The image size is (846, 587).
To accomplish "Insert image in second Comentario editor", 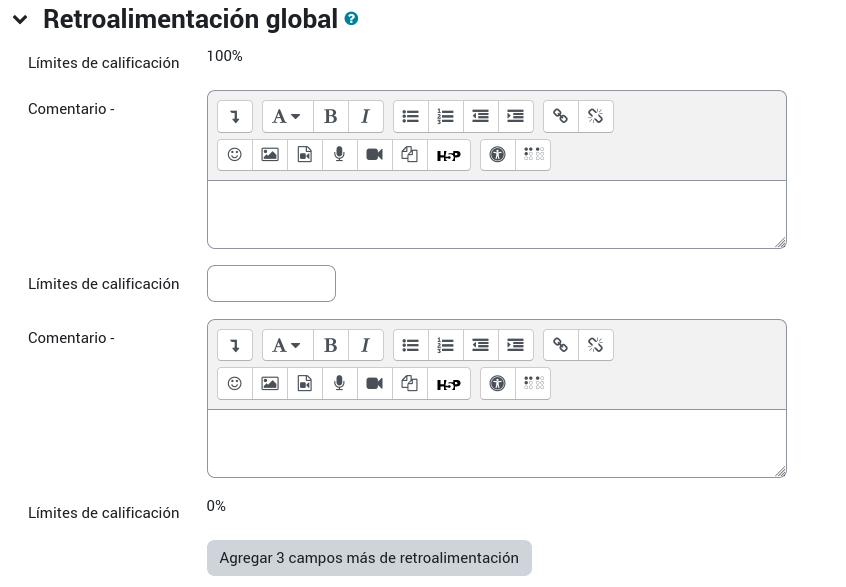I will 270,384.
